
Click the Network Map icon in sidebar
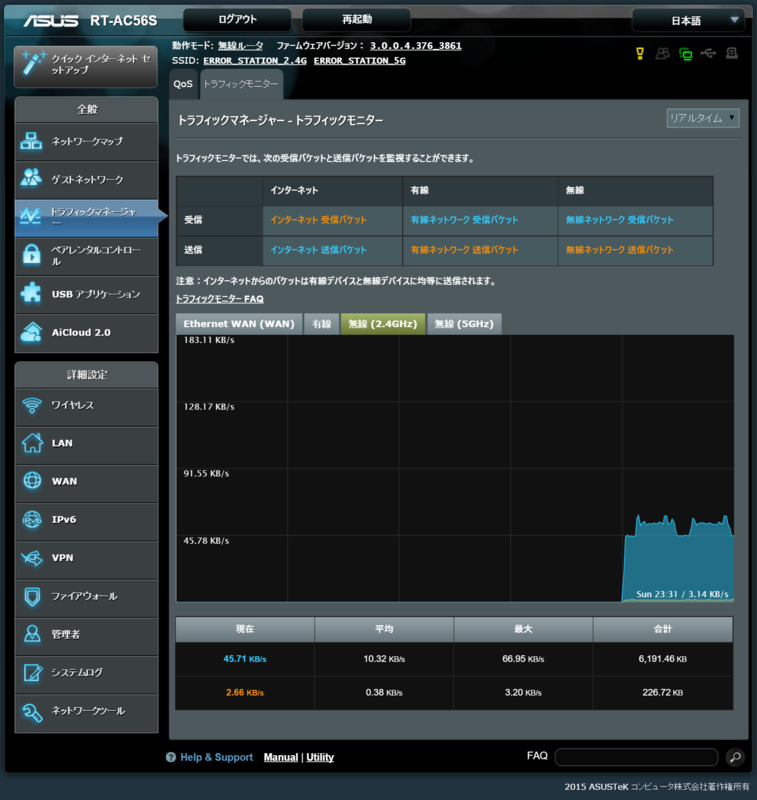(x=31, y=141)
